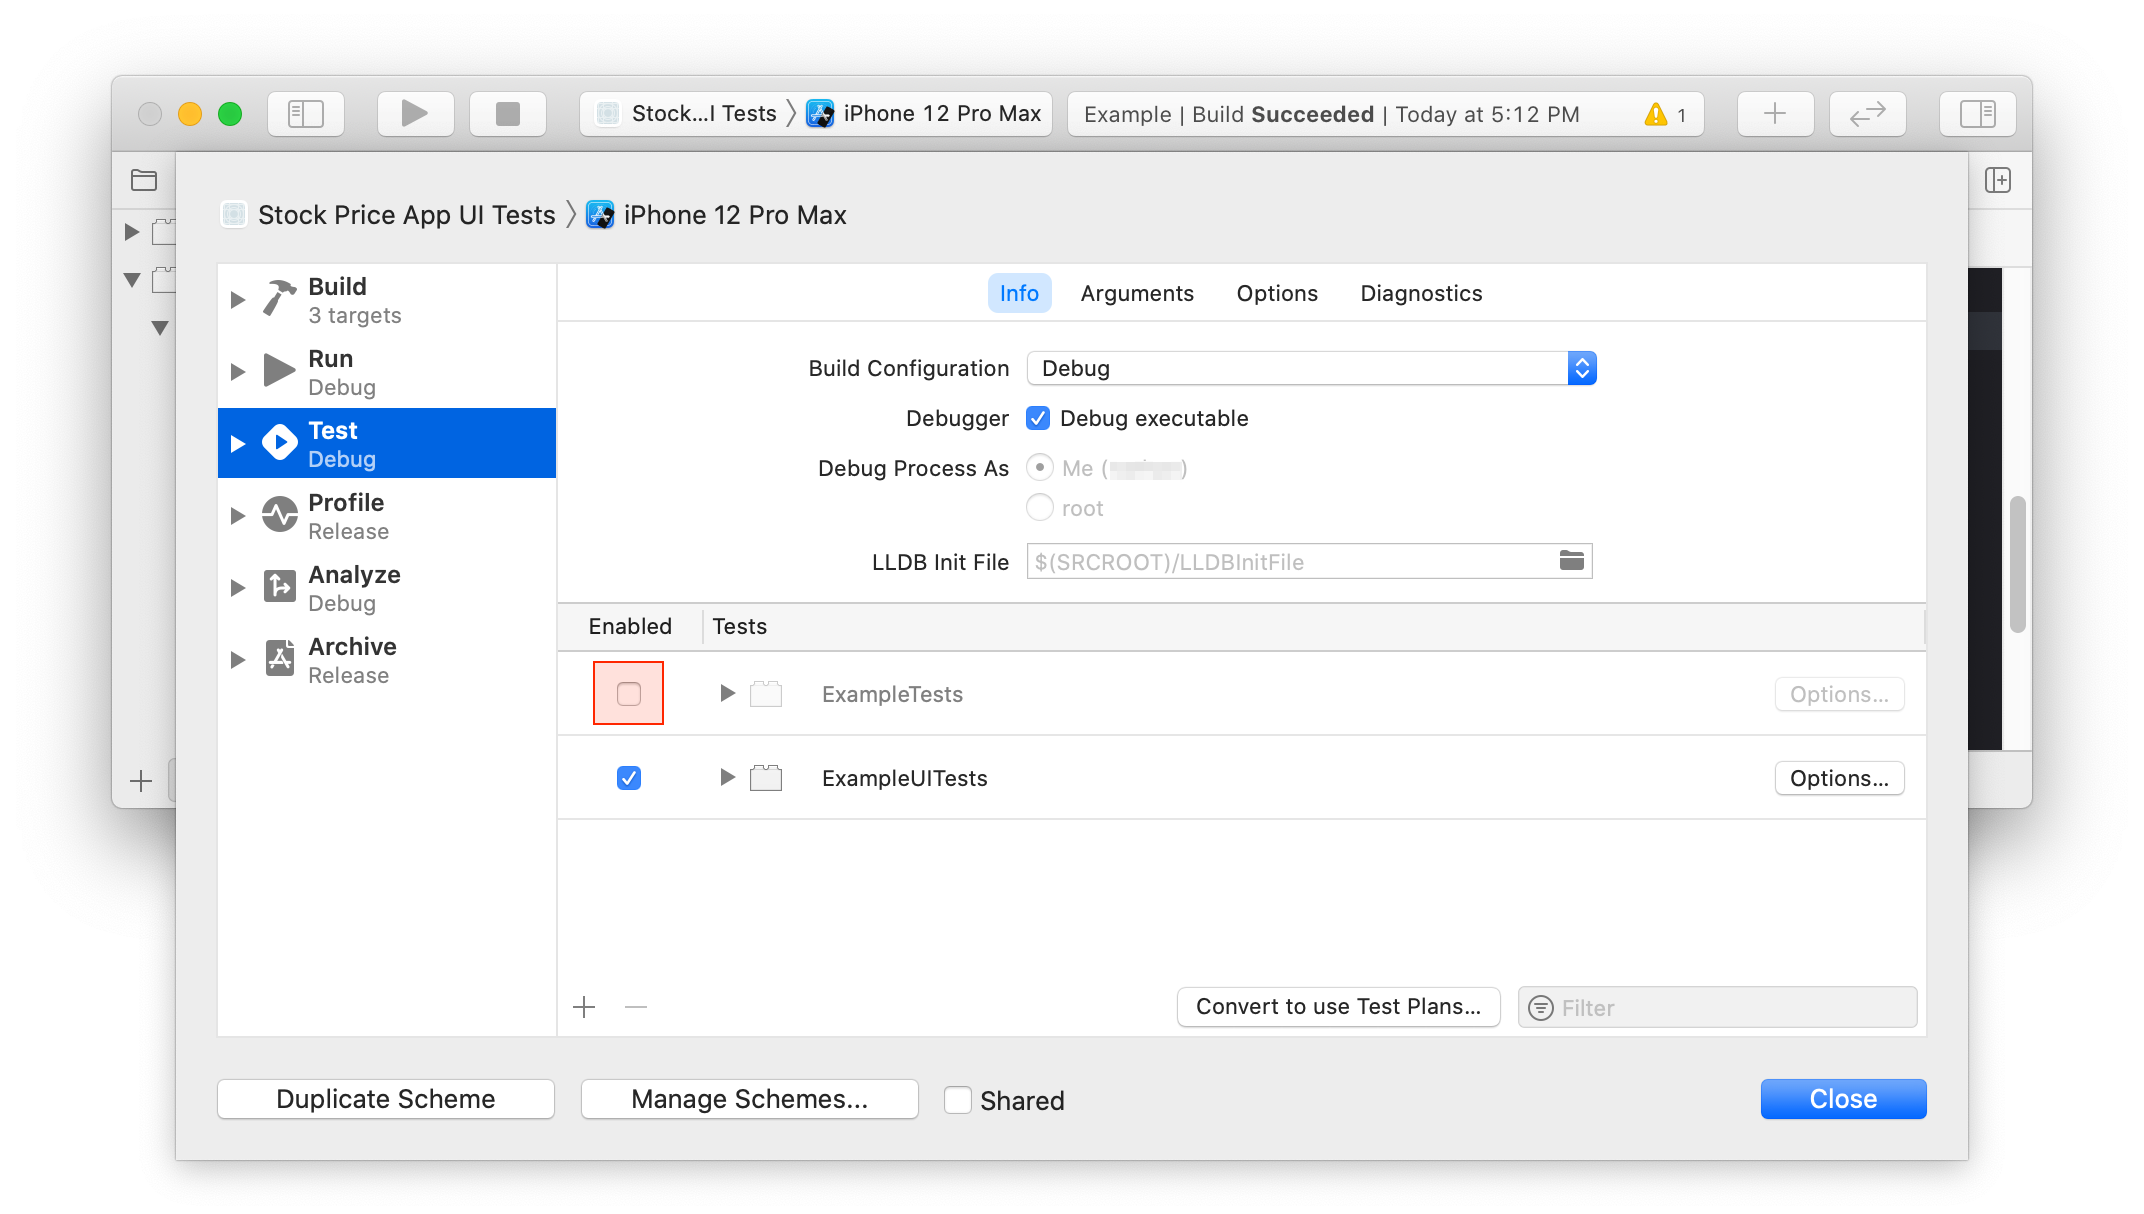
Task: Switch to the Diagnostics tab
Action: click(1421, 292)
